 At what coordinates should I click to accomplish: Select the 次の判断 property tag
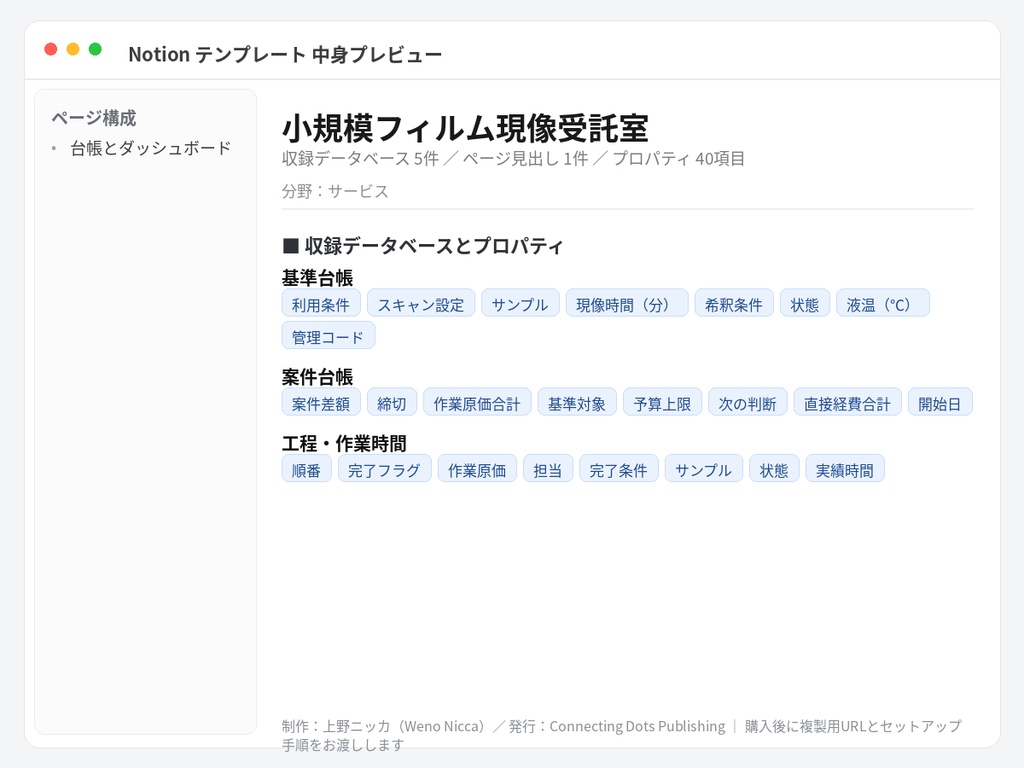[x=748, y=402]
